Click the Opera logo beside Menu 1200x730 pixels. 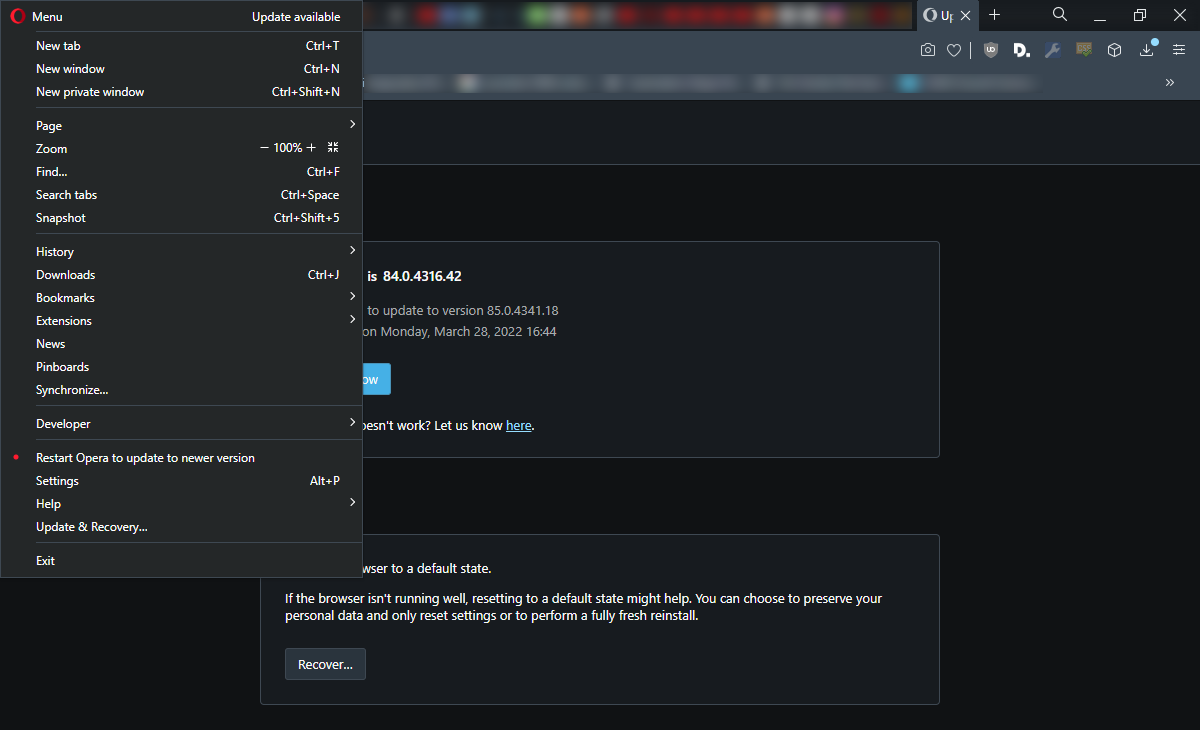(x=17, y=17)
